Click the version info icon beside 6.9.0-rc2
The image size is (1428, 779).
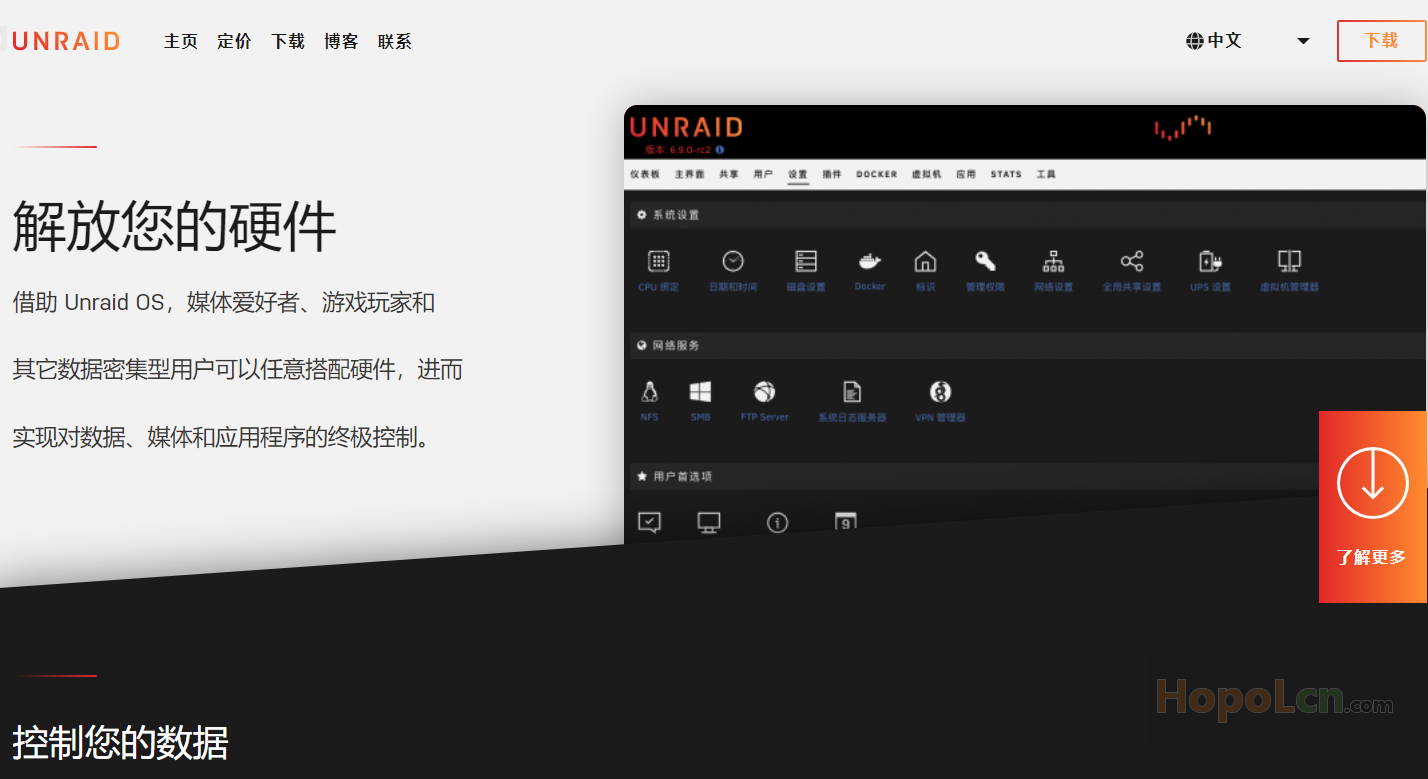pyautogui.click(x=720, y=150)
